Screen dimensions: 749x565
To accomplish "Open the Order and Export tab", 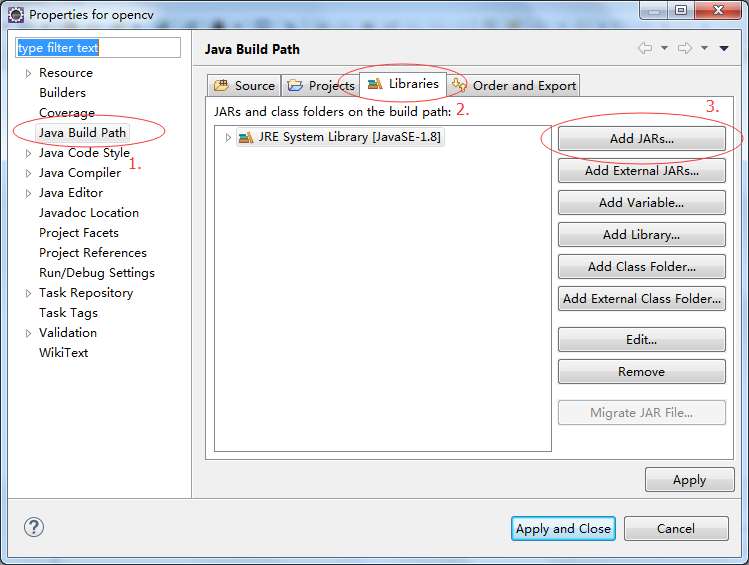I will (x=514, y=85).
